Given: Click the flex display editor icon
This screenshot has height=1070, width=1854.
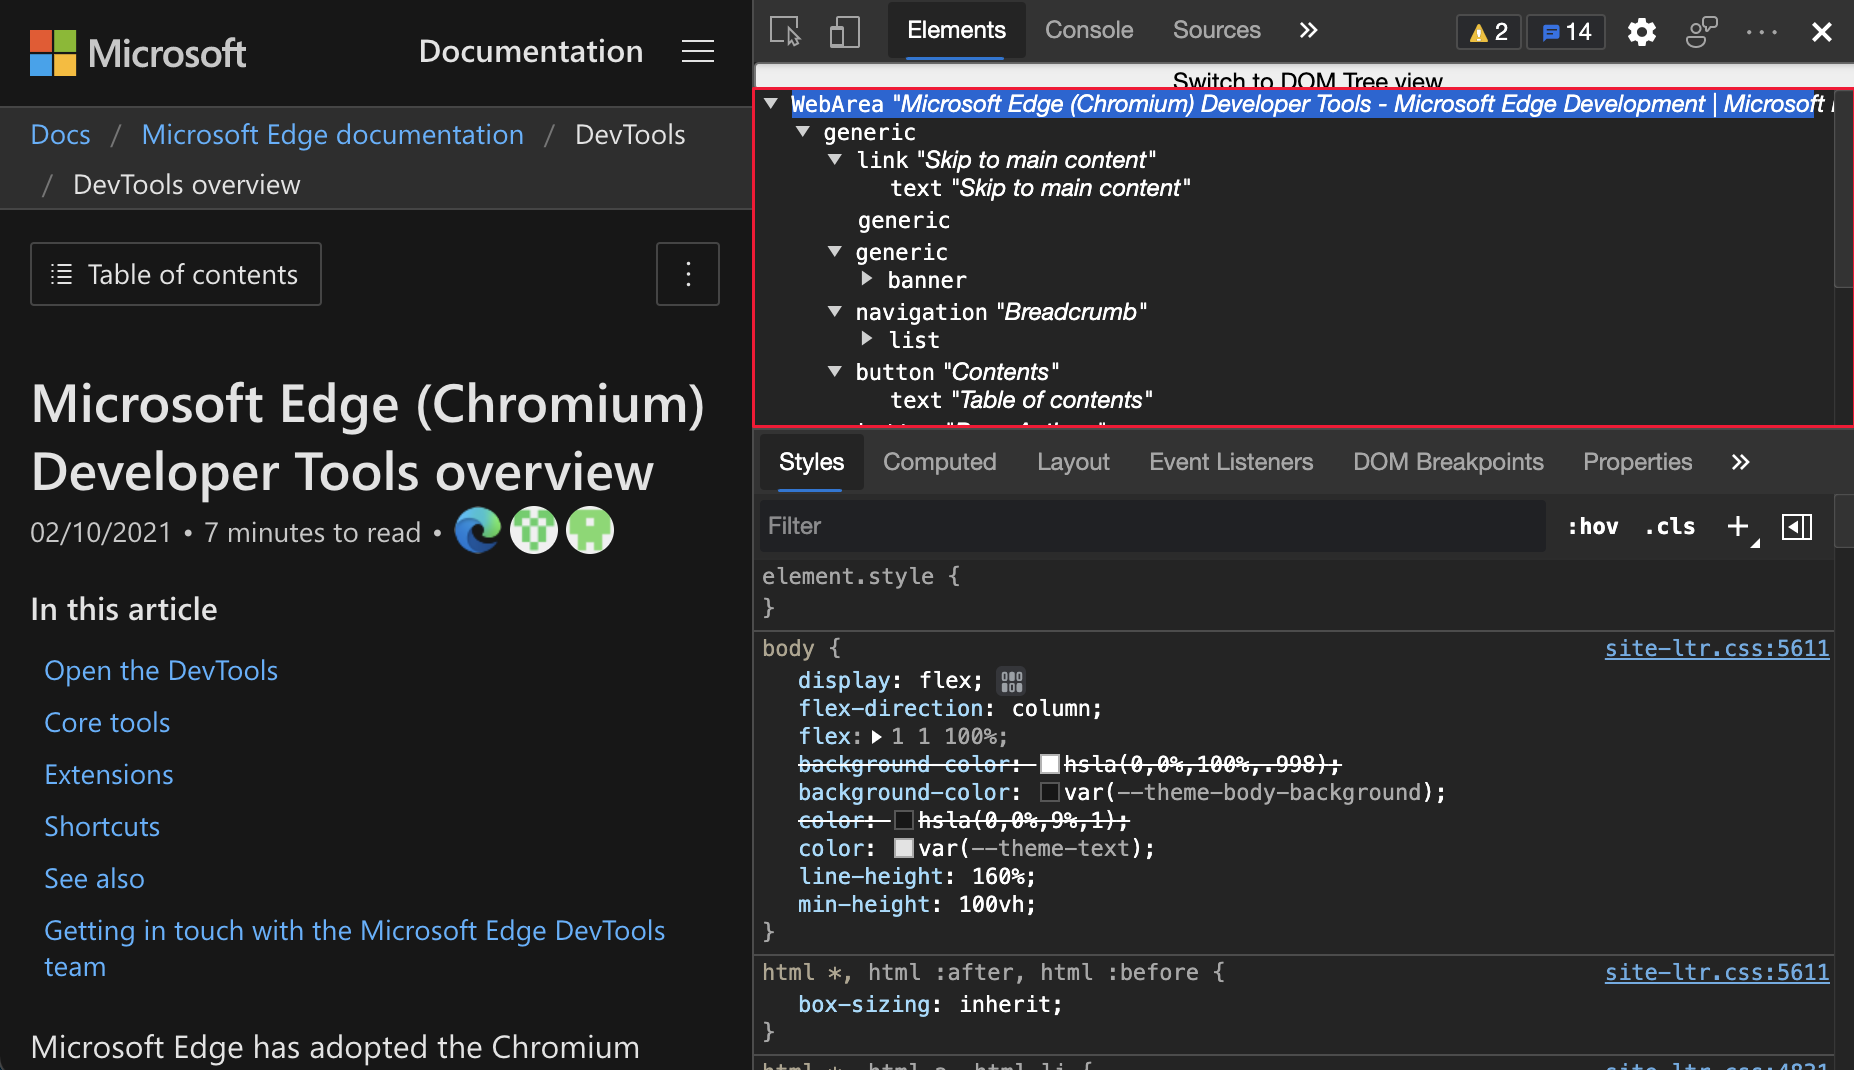Looking at the screenshot, I should point(1012,680).
